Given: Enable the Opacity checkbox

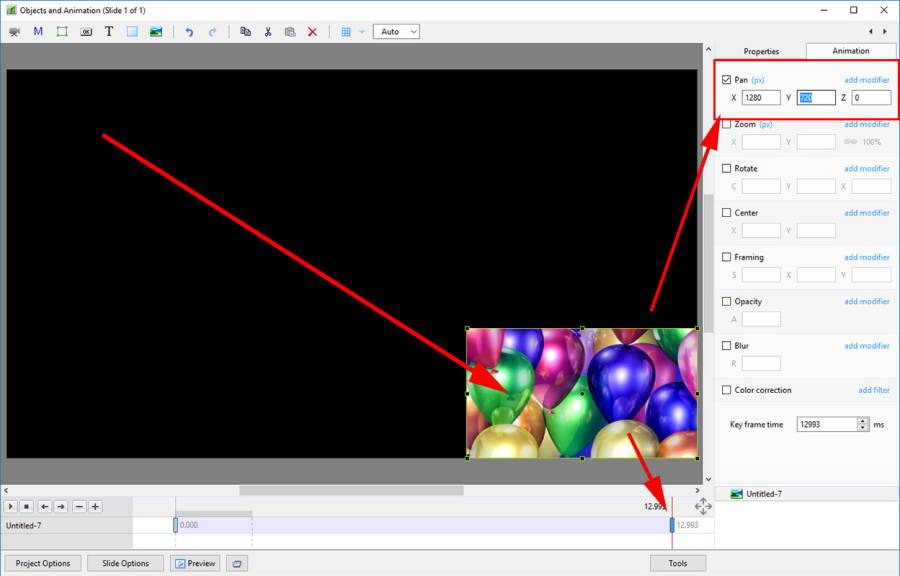Looking at the screenshot, I should pos(726,301).
